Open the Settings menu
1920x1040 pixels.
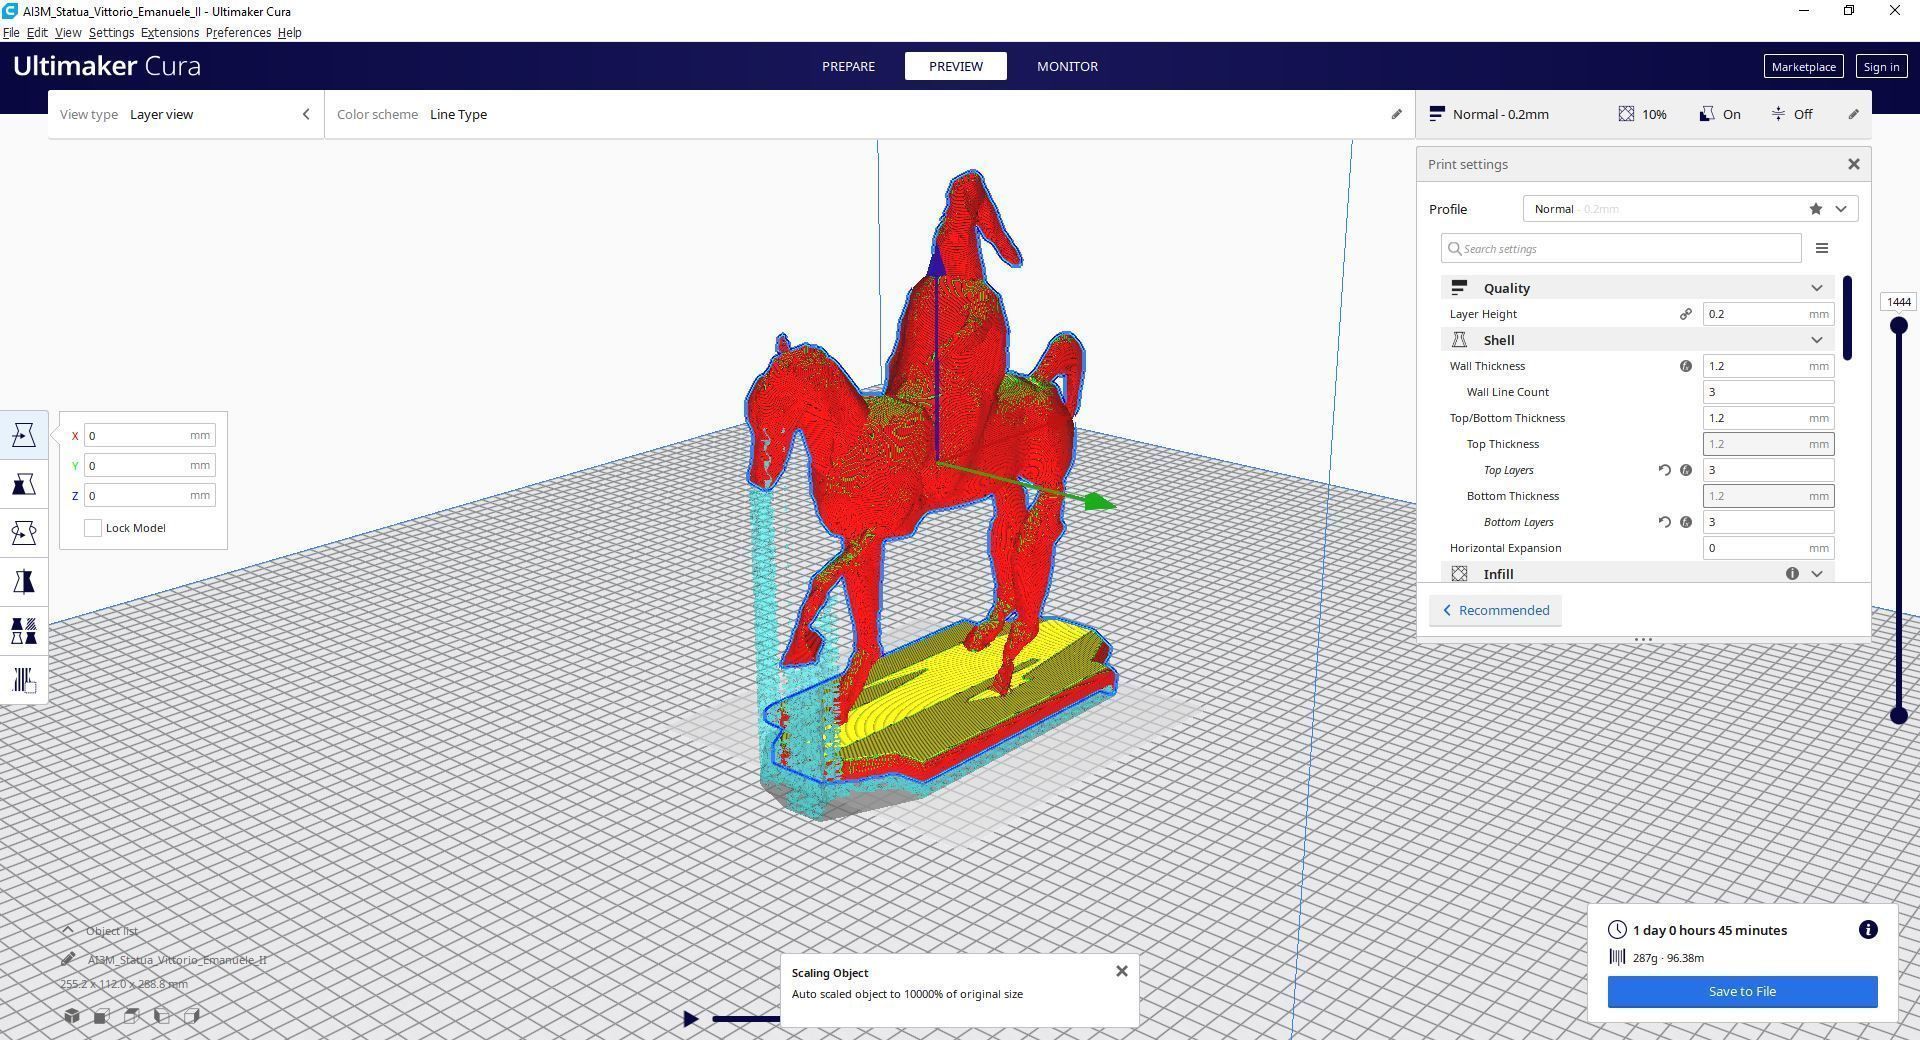pyautogui.click(x=111, y=33)
